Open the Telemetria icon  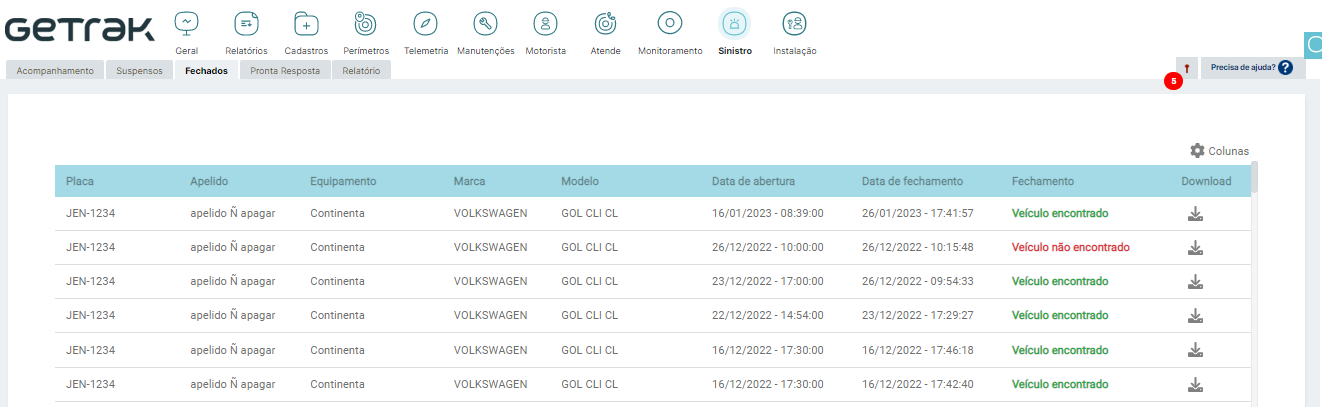pyautogui.click(x=426, y=23)
